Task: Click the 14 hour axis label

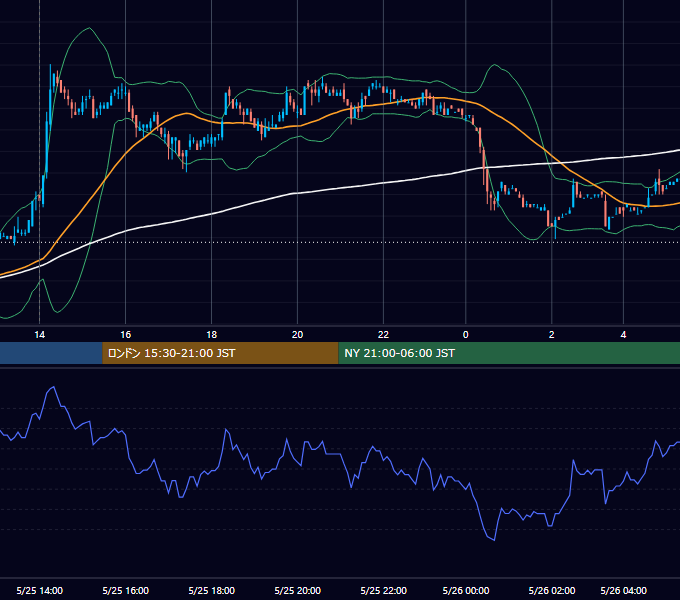Action: (39, 335)
